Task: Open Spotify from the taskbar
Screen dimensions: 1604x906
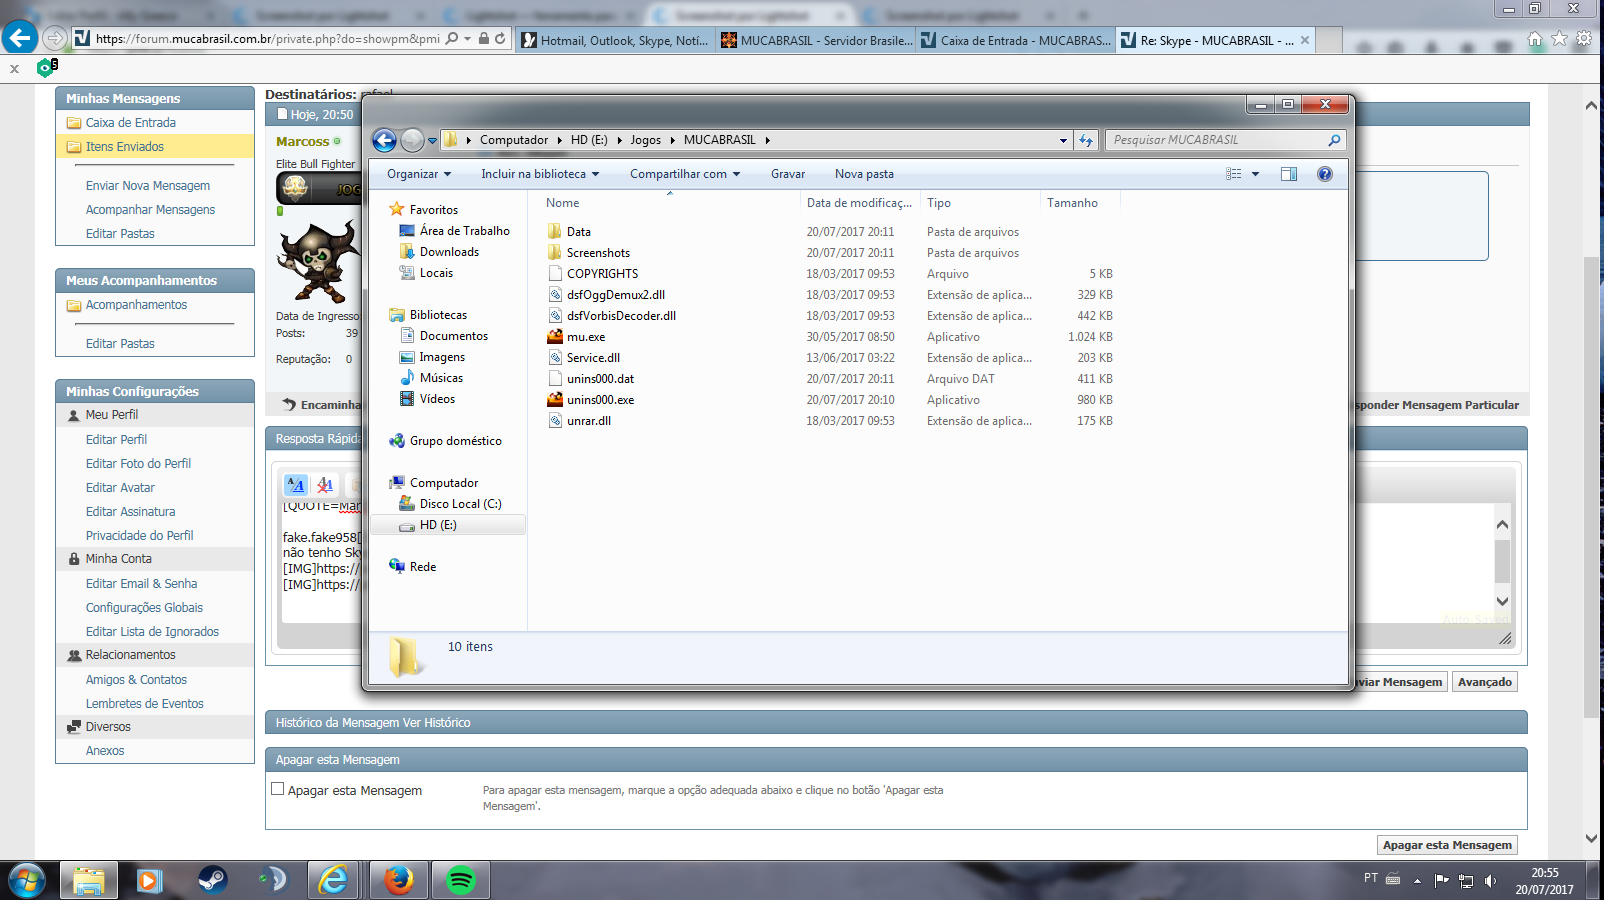Action: tap(461, 881)
